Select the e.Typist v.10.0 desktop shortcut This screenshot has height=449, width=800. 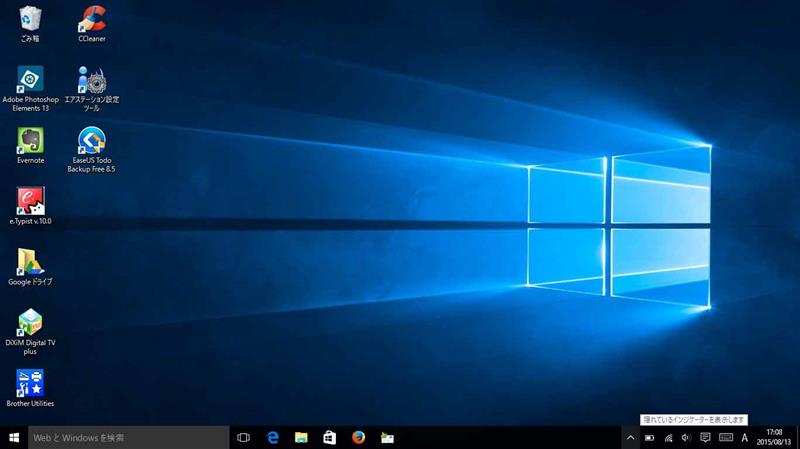pos(30,206)
